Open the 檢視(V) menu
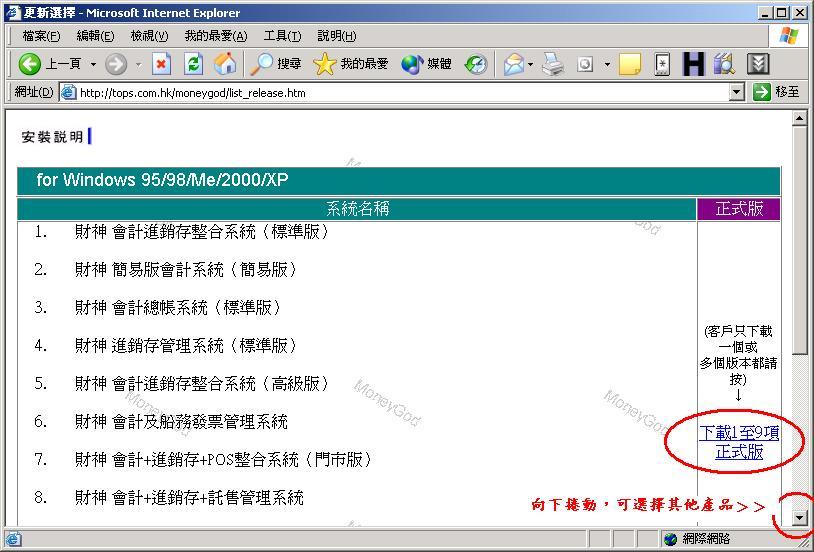The height and width of the screenshot is (552, 814). [150, 36]
